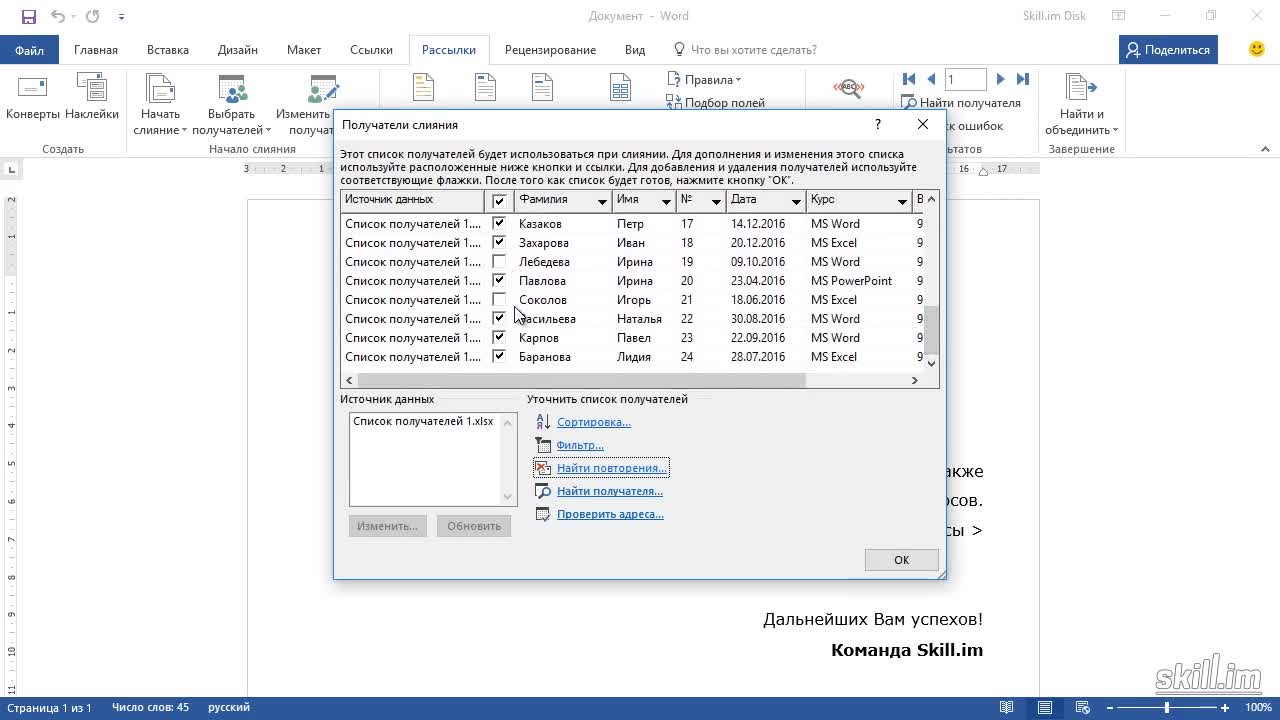This screenshot has width=1280, height=720.
Task: Expand the Правила dropdown arrow
Action: point(738,80)
